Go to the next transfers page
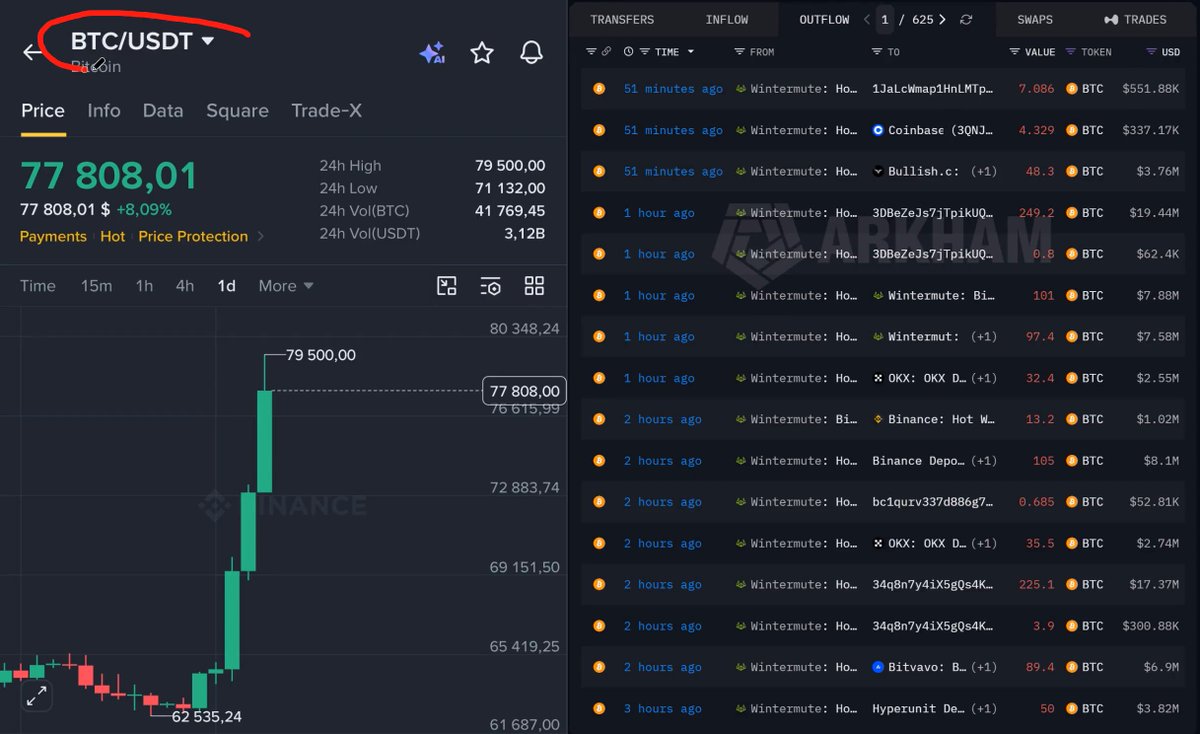Viewport: 1200px width, 734px height. pyautogui.click(x=942, y=20)
